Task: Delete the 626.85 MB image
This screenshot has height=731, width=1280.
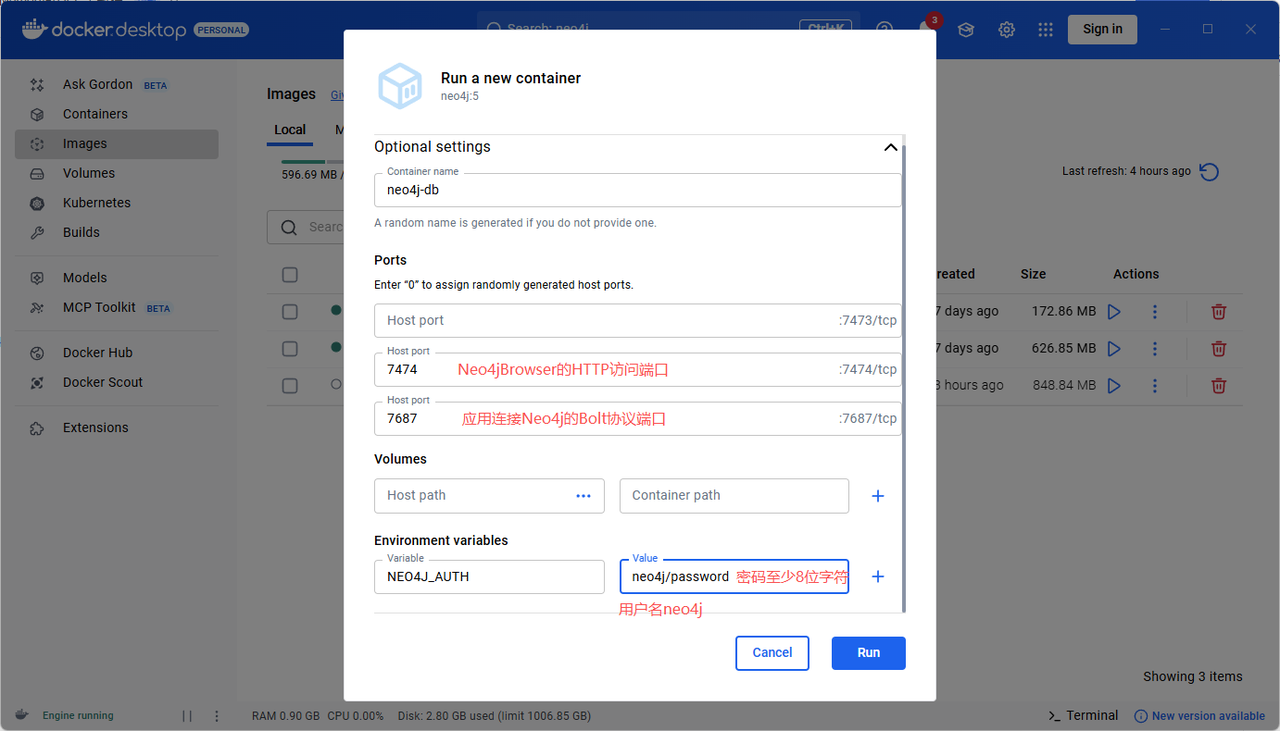Action: pyautogui.click(x=1219, y=348)
